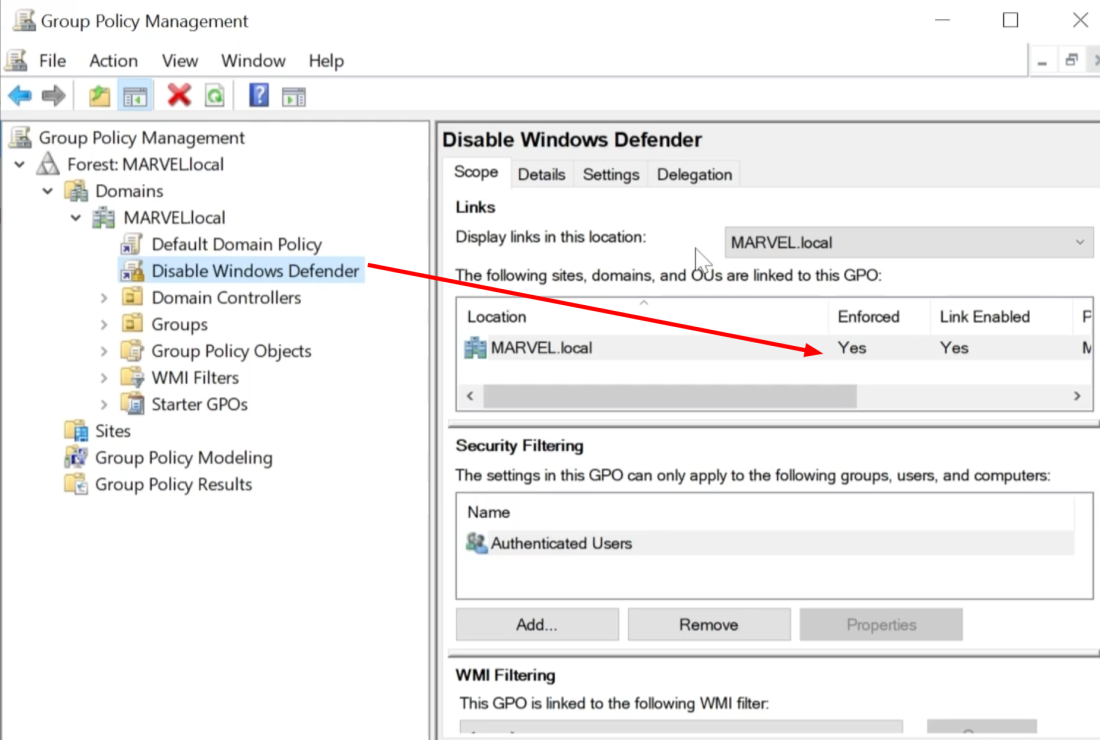Select Authenticated Users in Security Filtering
1100x740 pixels.
561,544
